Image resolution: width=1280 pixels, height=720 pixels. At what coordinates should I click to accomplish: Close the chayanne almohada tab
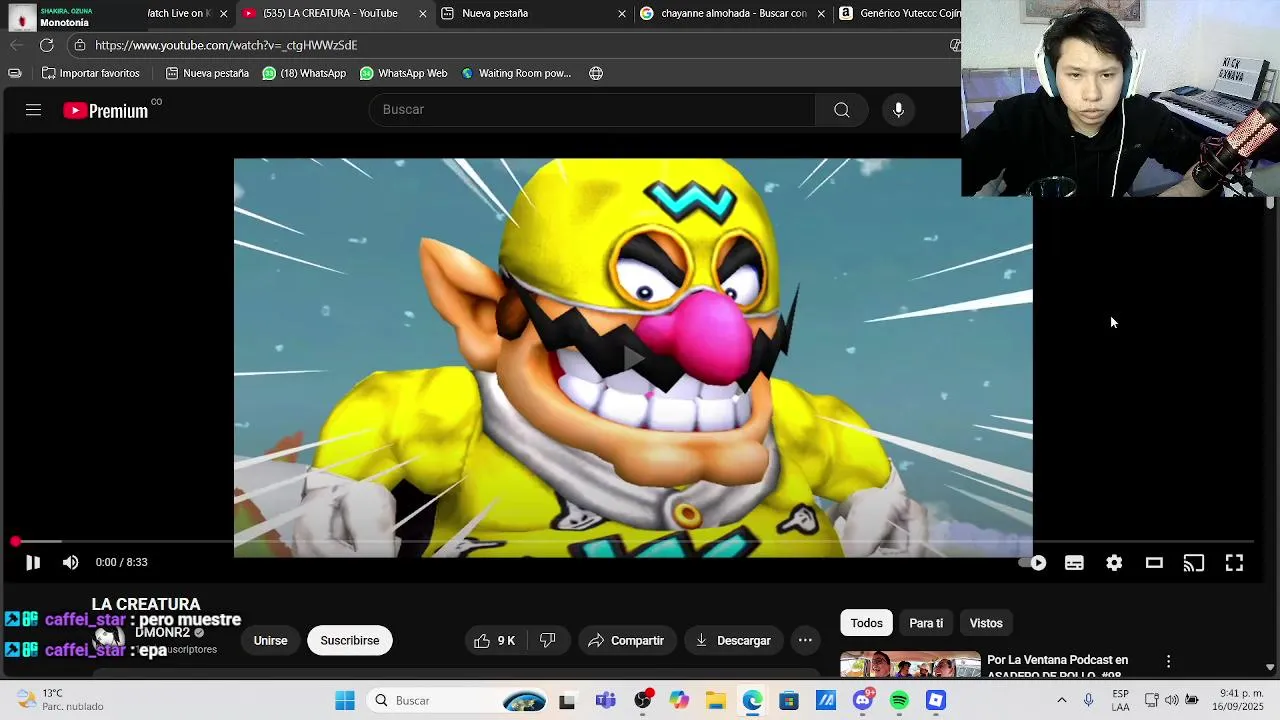click(821, 14)
